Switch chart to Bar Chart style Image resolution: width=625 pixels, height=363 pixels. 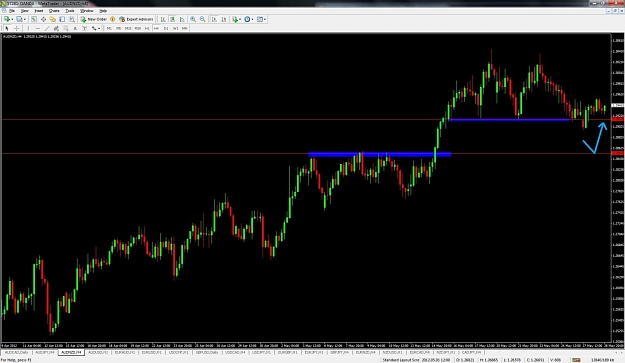[x=163, y=19]
